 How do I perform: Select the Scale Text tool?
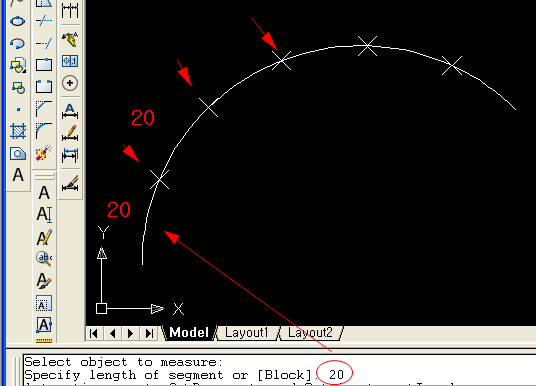coord(44,303)
